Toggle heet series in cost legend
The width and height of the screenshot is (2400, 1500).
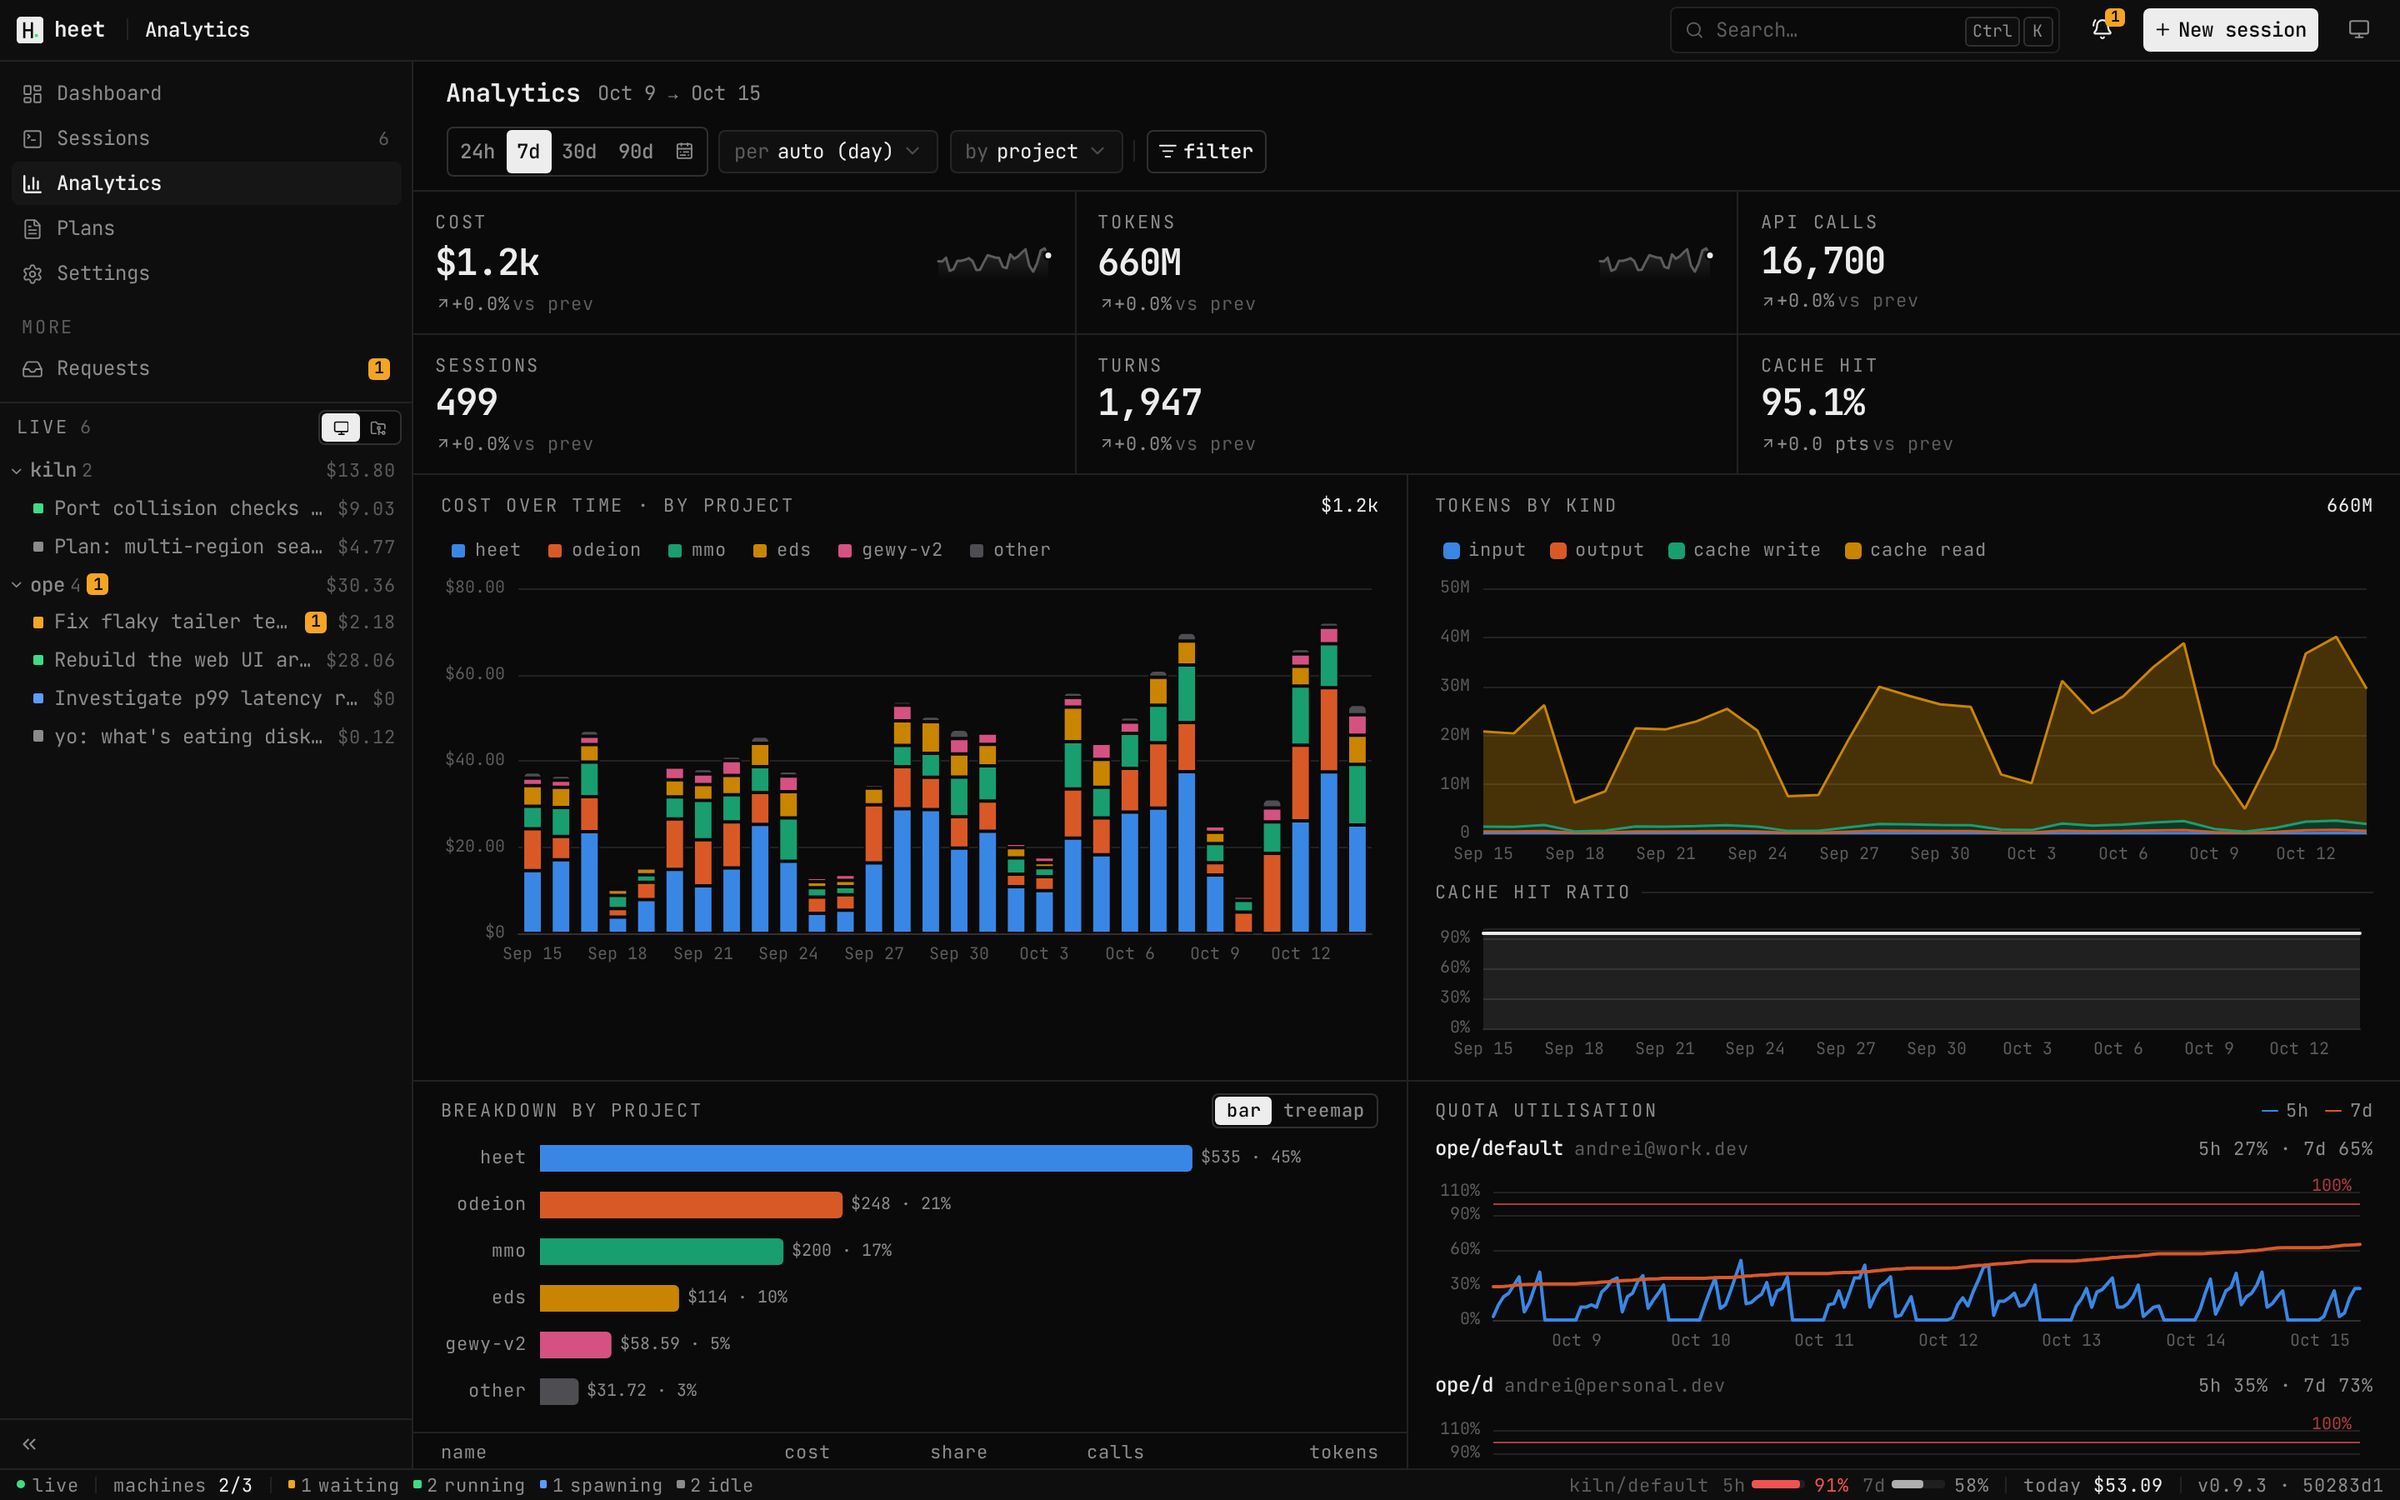click(x=486, y=550)
